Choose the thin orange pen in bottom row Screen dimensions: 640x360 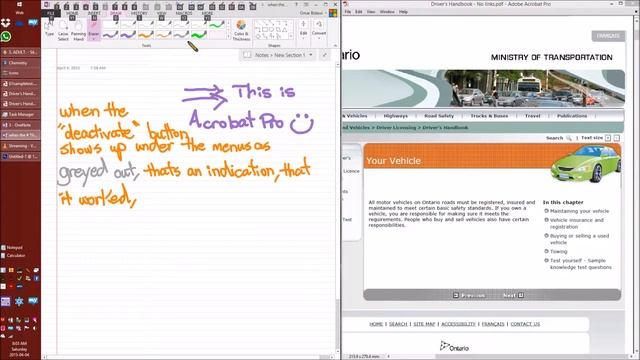click(x=163, y=35)
